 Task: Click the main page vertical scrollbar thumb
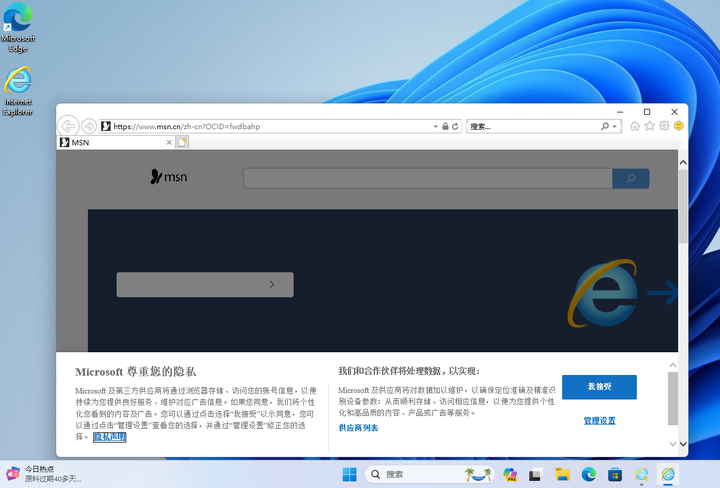[683, 207]
